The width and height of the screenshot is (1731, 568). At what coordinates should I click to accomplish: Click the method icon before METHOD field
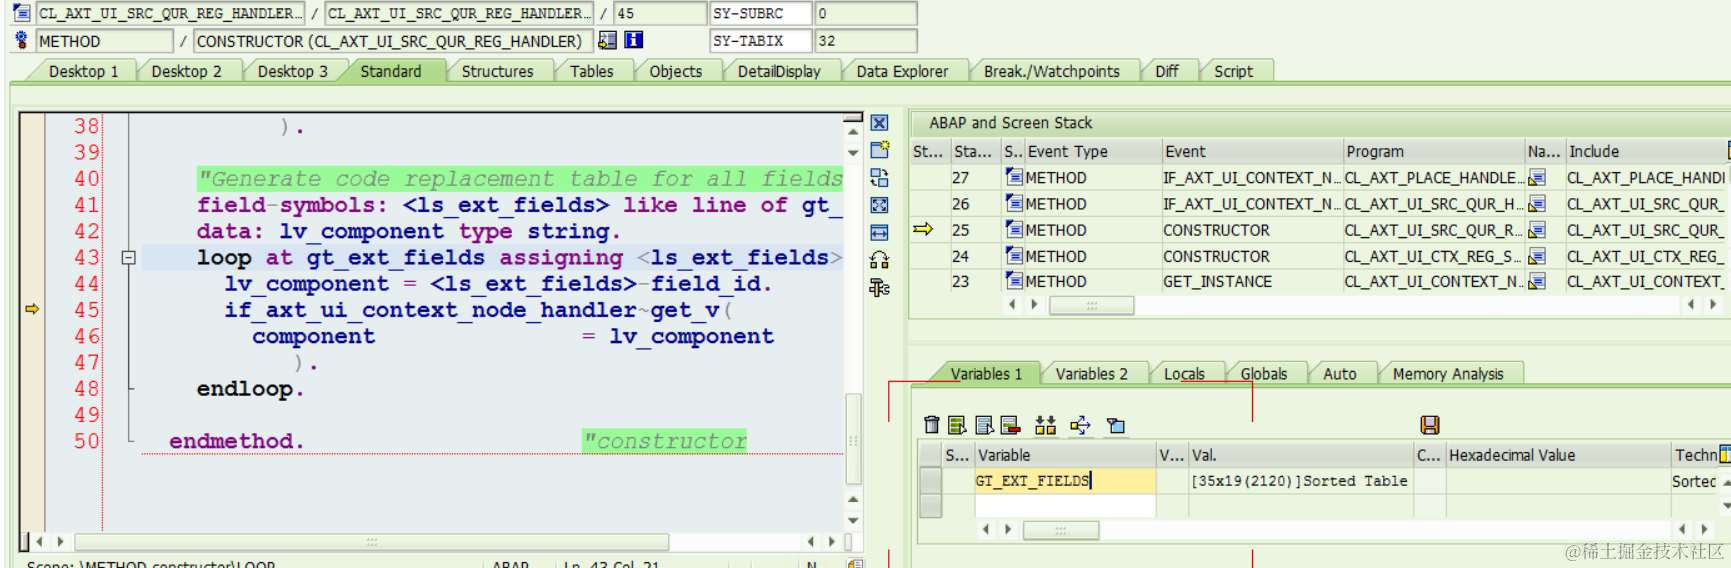pyautogui.click(x=21, y=40)
